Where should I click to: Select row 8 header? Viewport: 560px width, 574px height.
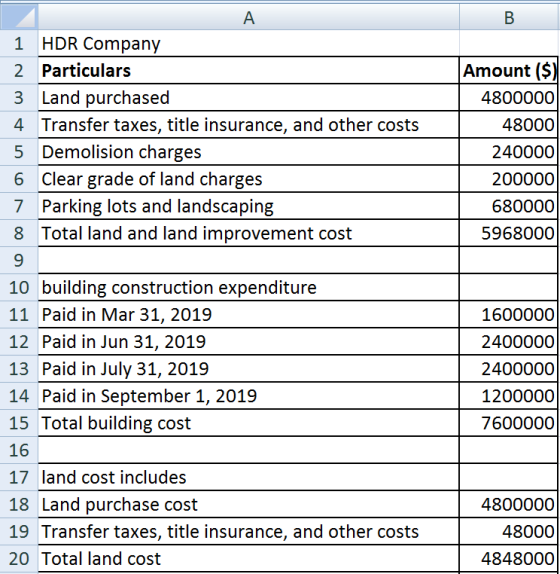pos(19,233)
